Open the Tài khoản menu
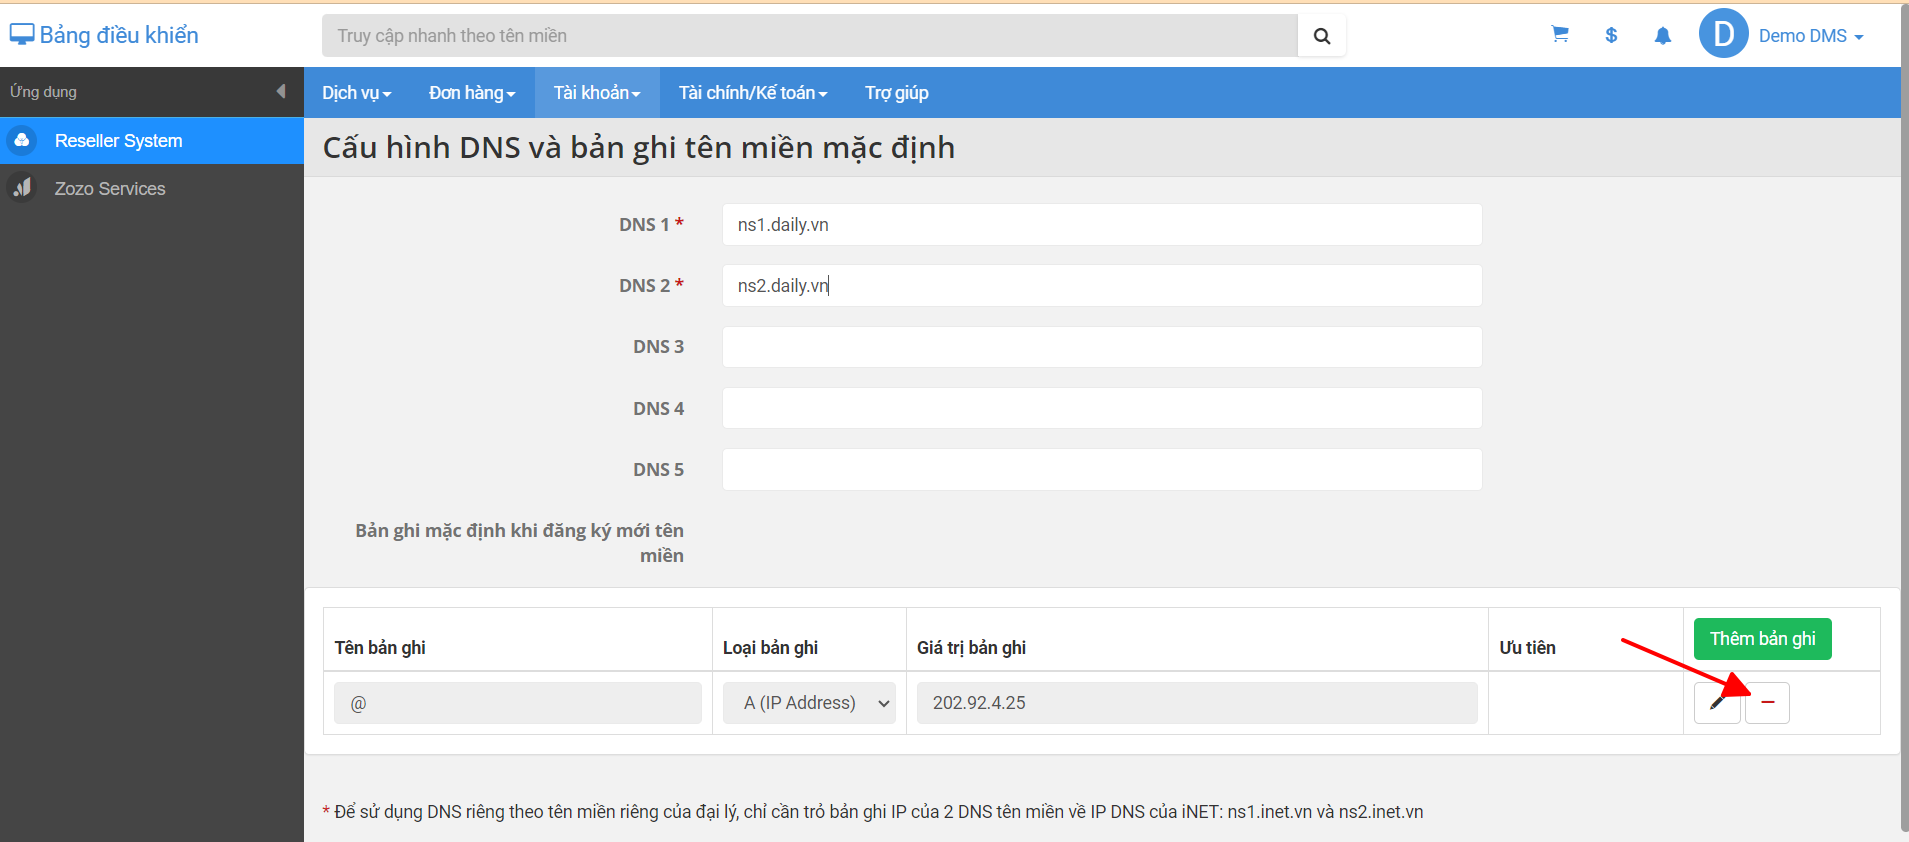 point(597,93)
